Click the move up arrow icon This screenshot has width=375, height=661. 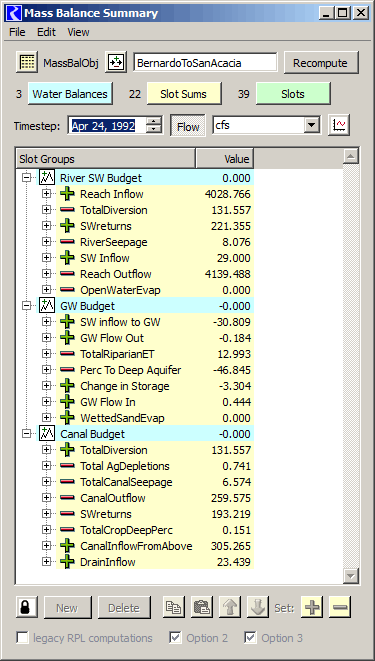[x=230, y=607]
